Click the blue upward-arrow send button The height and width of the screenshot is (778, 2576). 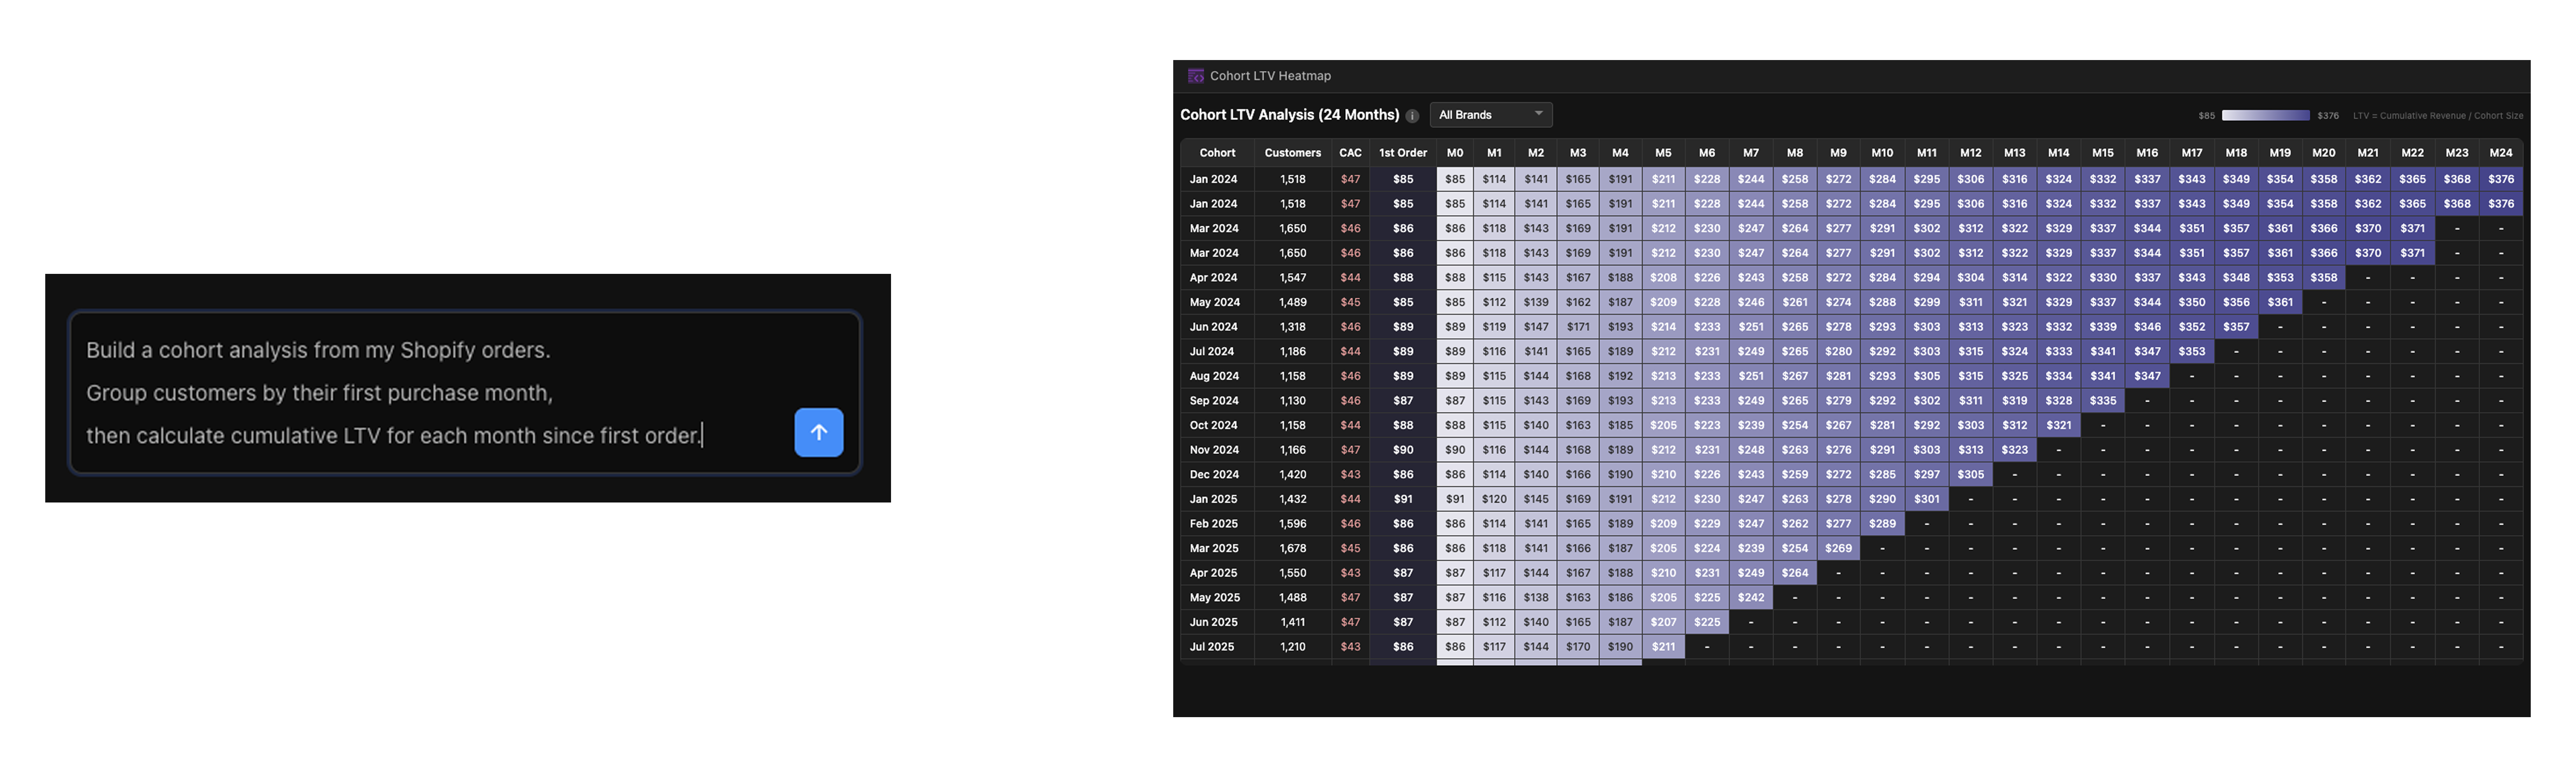click(818, 432)
